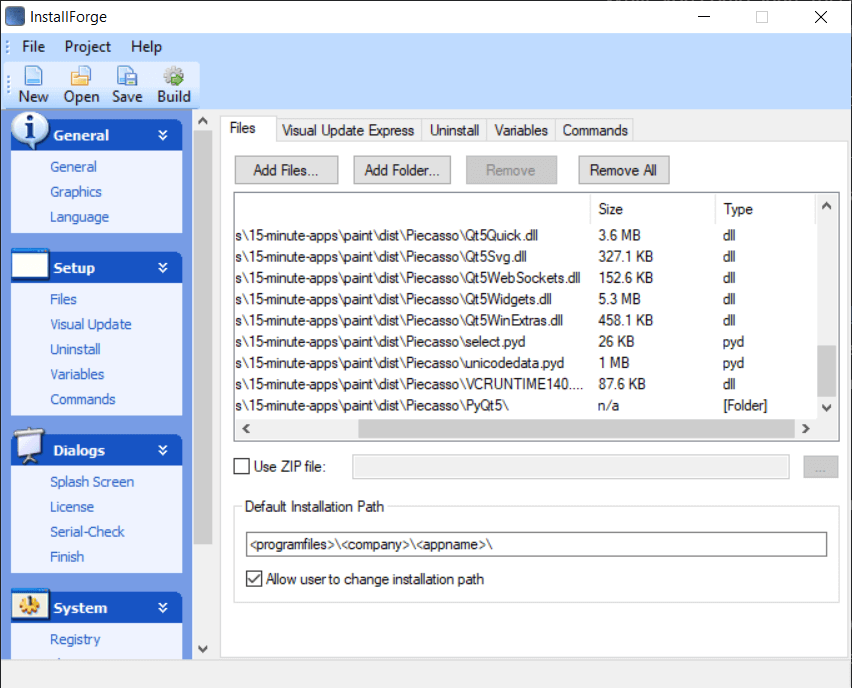Open the Project menu
This screenshot has height=688, width=852.
[x=87, y=47]
